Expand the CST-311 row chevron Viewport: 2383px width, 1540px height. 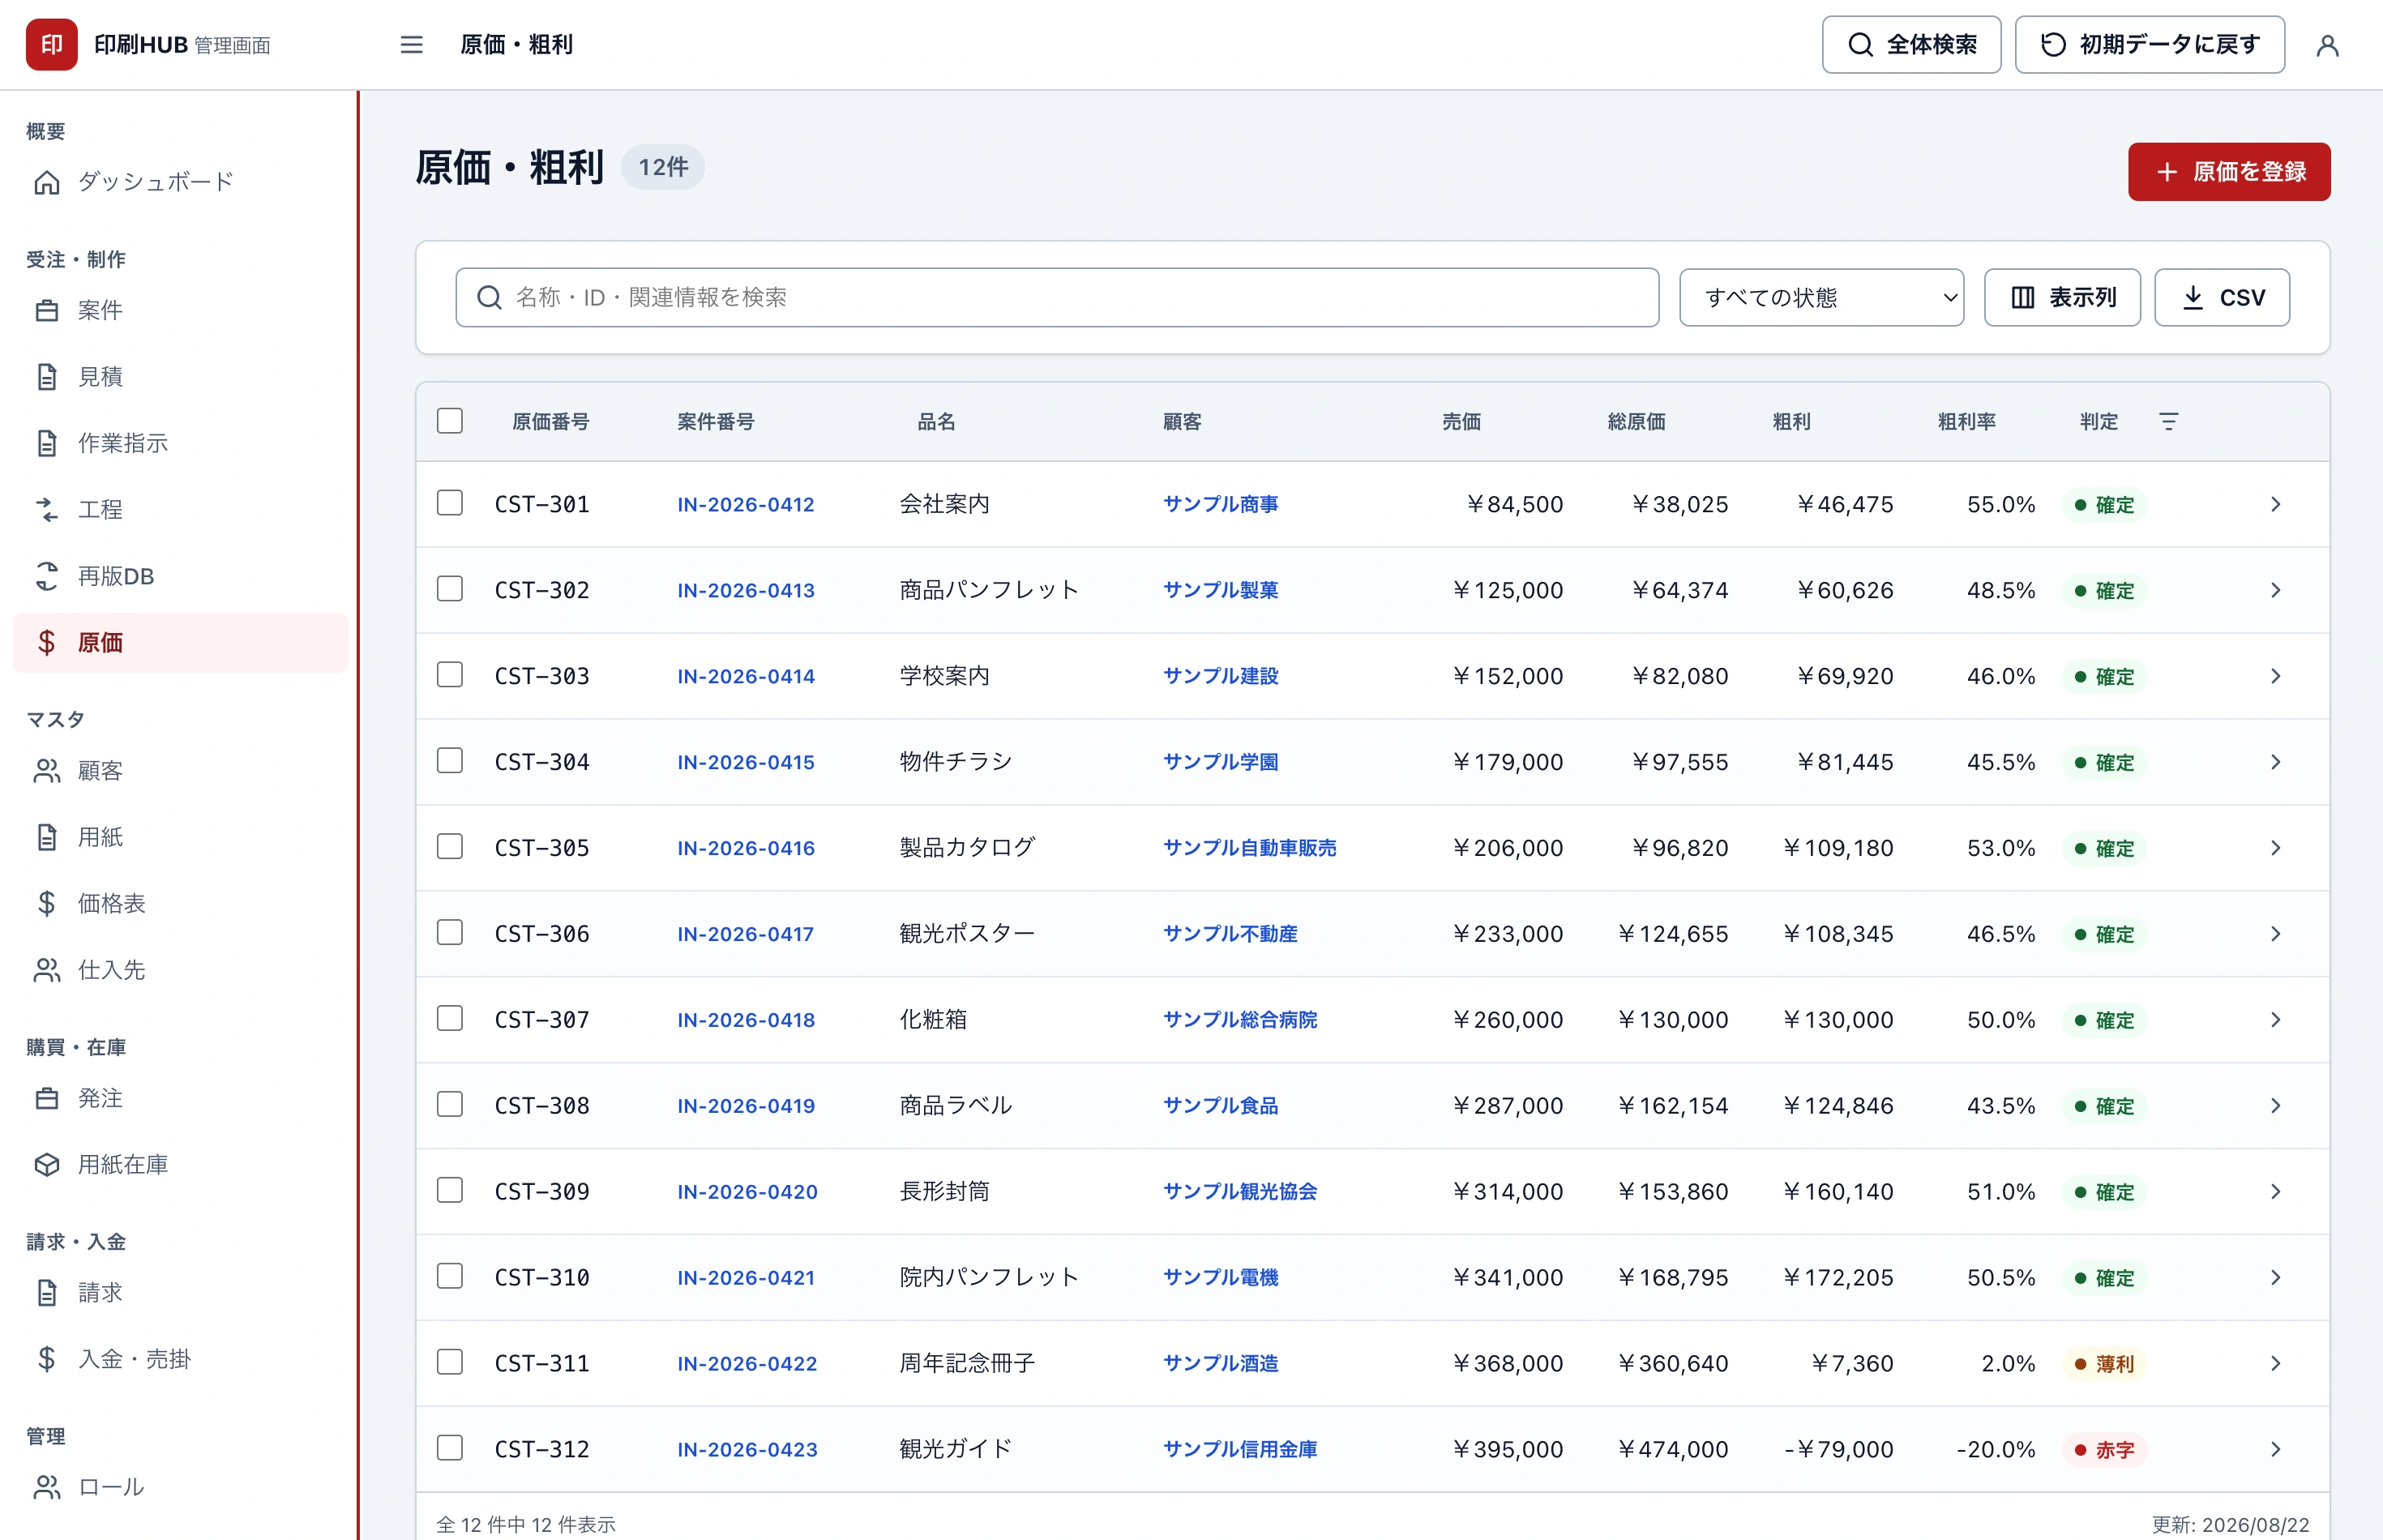(x=2275, y=1365)
